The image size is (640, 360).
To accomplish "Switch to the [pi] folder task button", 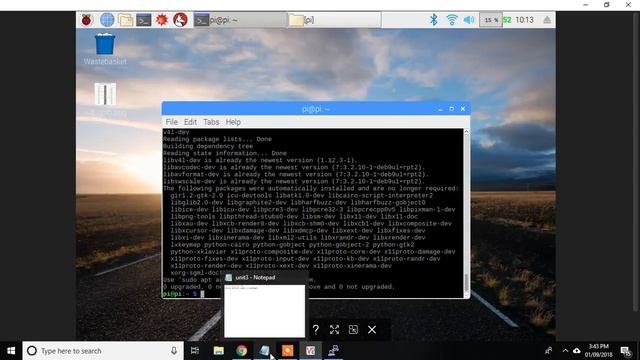I will [x=334, y=20].
